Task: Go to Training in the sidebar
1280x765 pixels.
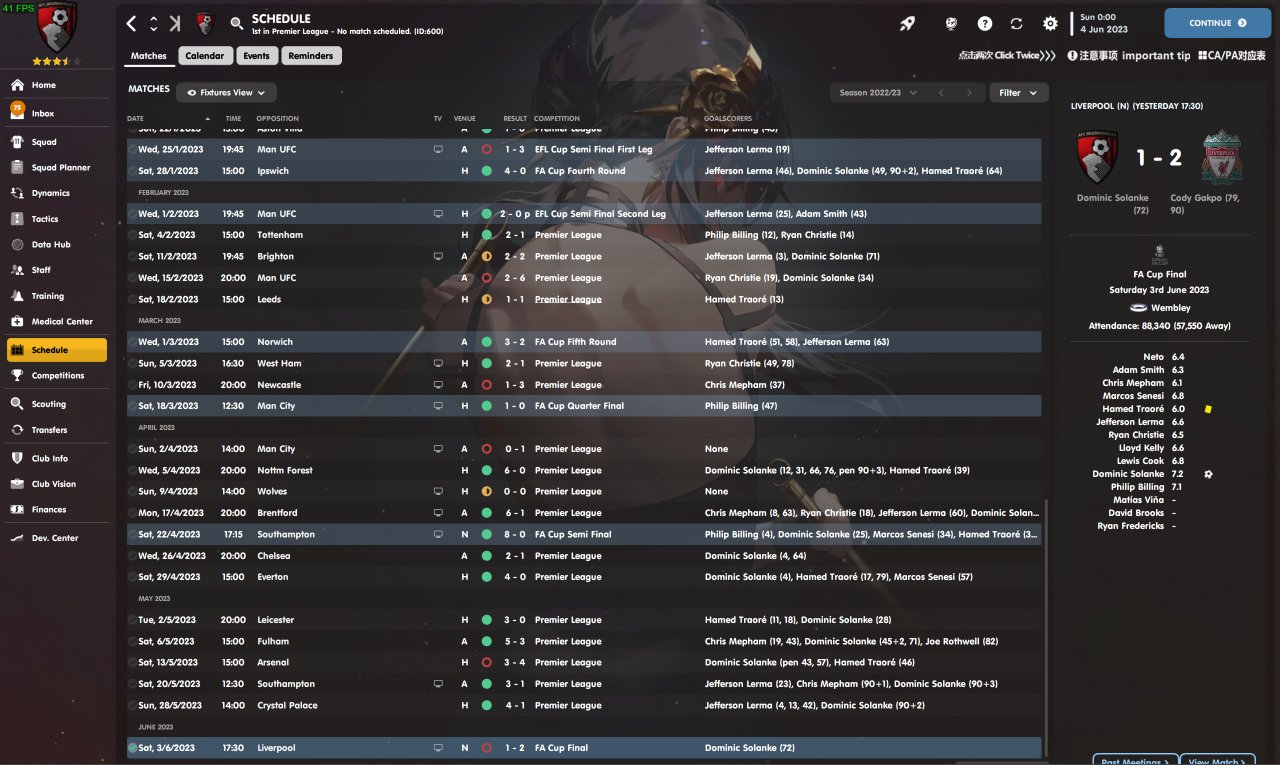Action: (x=57, y=296)
